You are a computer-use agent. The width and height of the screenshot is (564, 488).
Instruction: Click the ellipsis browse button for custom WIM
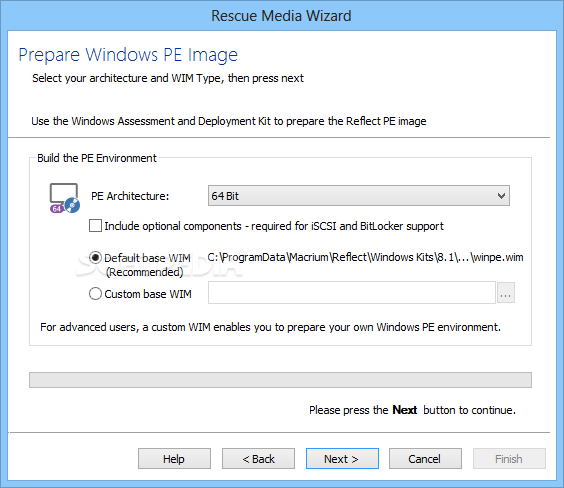(x=506, y=293)
